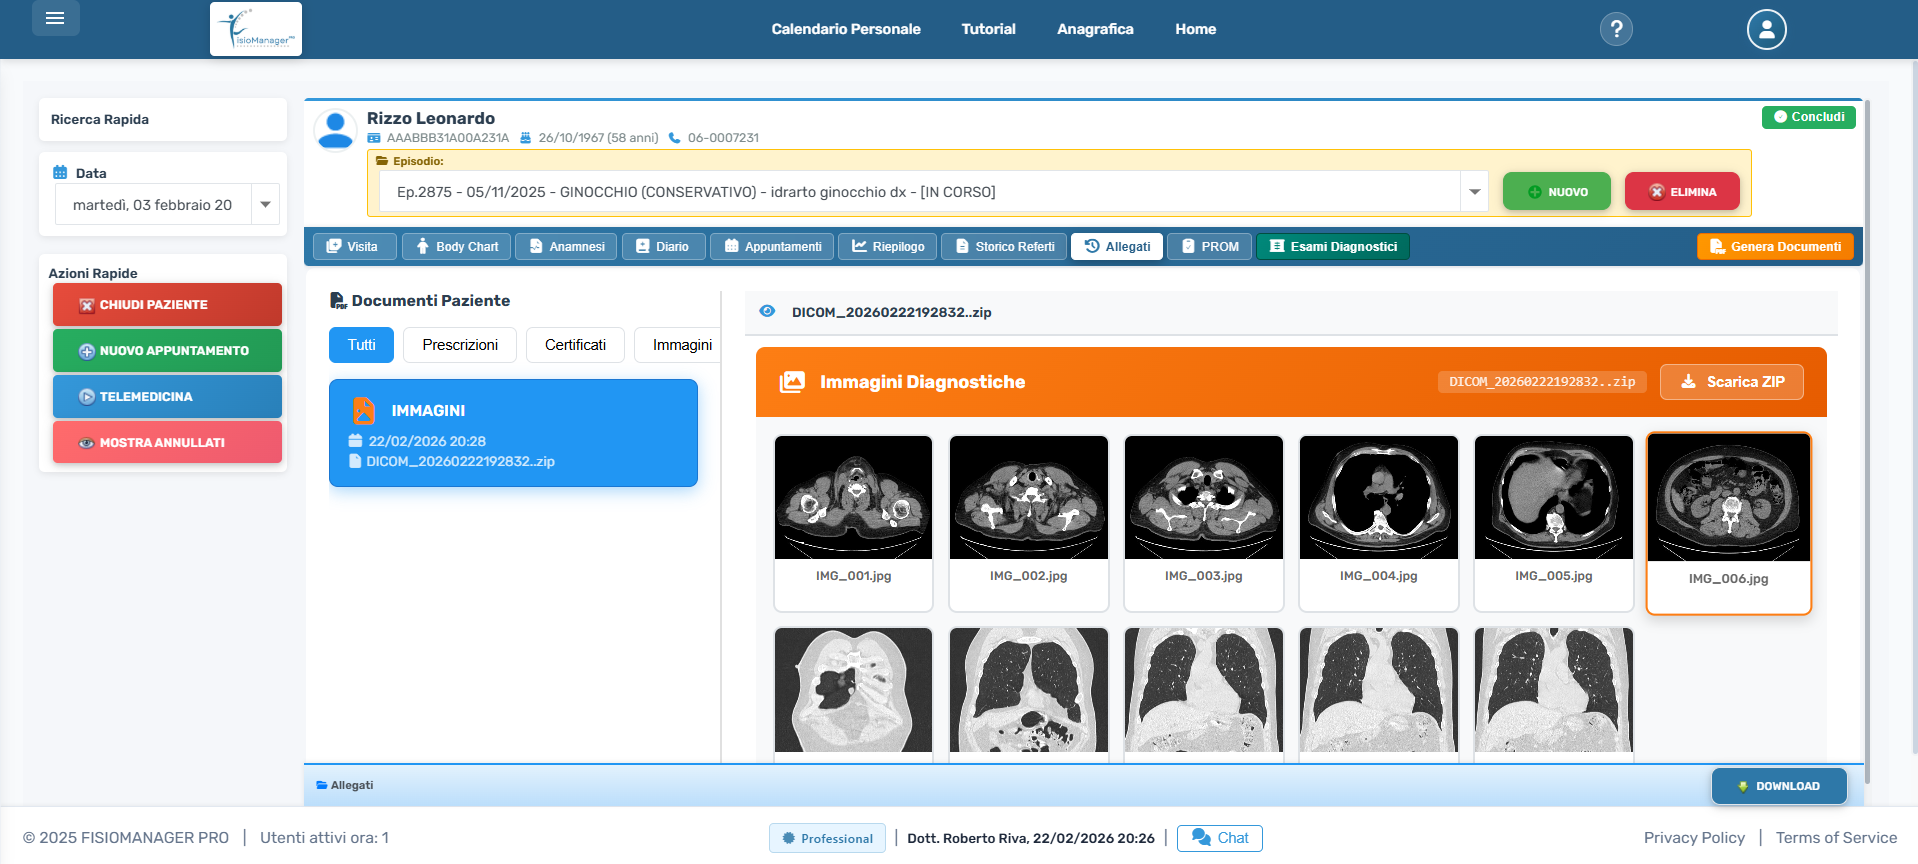
Task: Open the user profile account icon
Action: coord(1766,29)
